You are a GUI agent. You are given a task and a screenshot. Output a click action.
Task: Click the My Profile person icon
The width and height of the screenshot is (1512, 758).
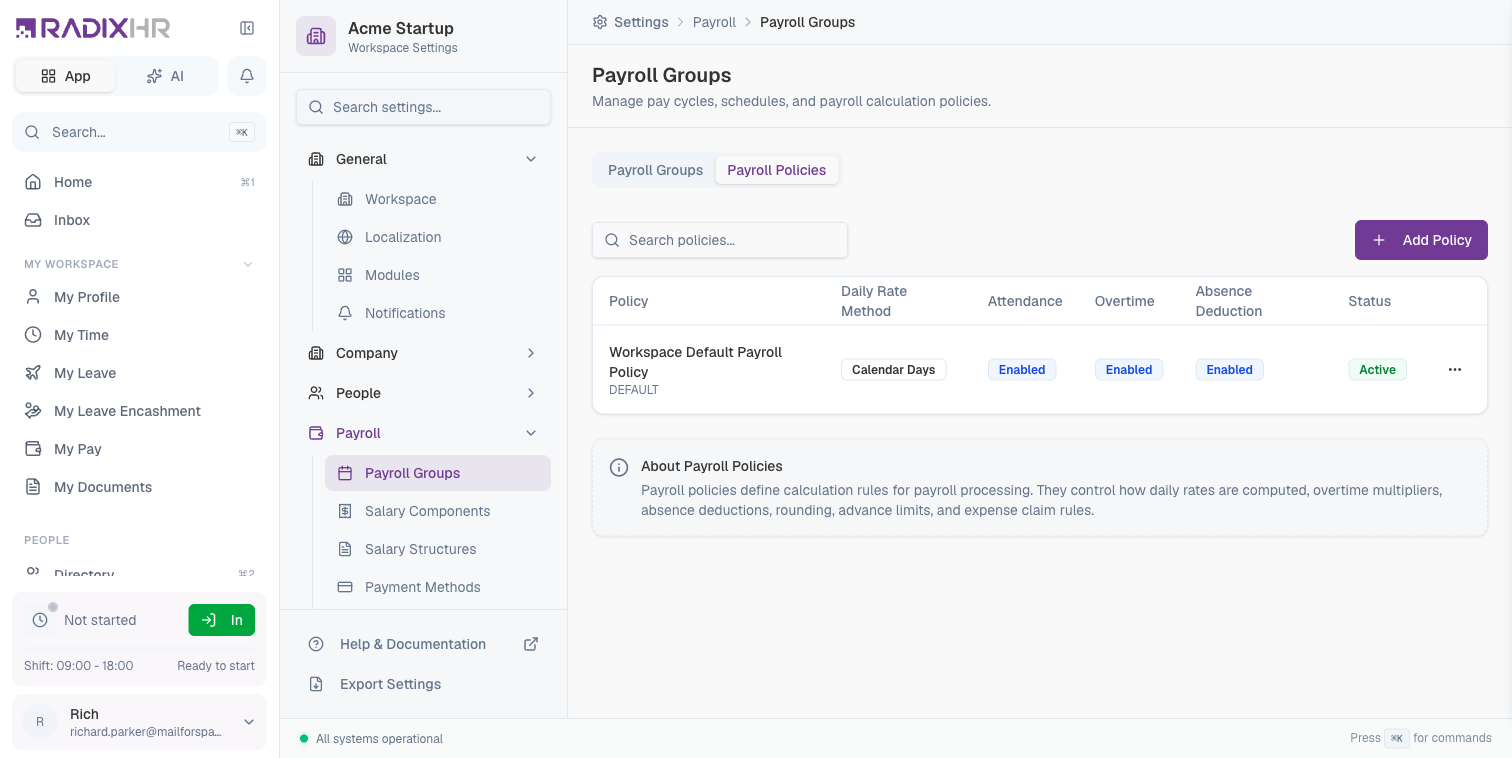pyautogui.click(x=33, y=297)
